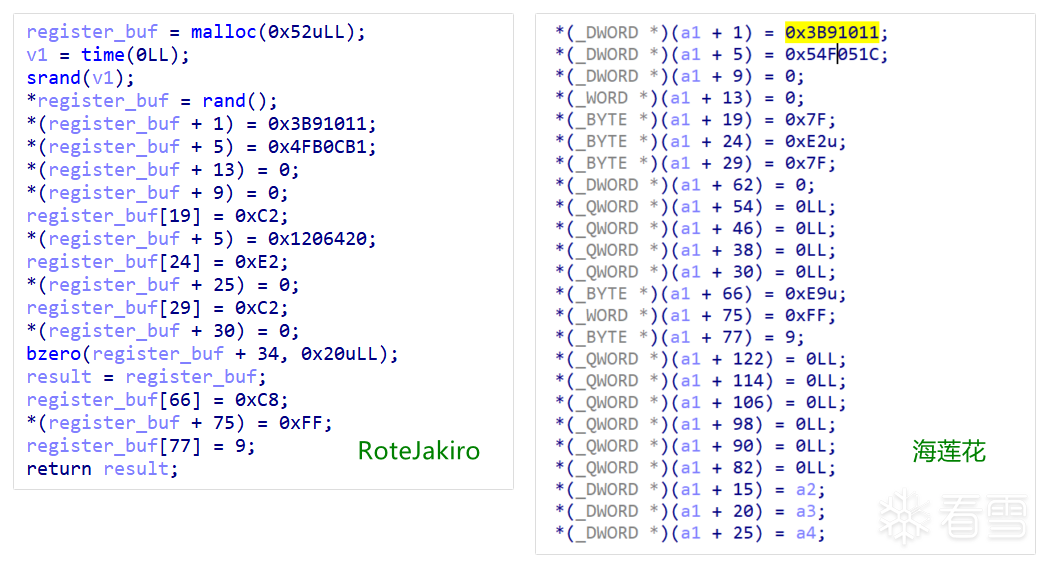Click '*(register_buf + 13) = 0;' line
1049x569 pixels.
(x=163, y=169)
